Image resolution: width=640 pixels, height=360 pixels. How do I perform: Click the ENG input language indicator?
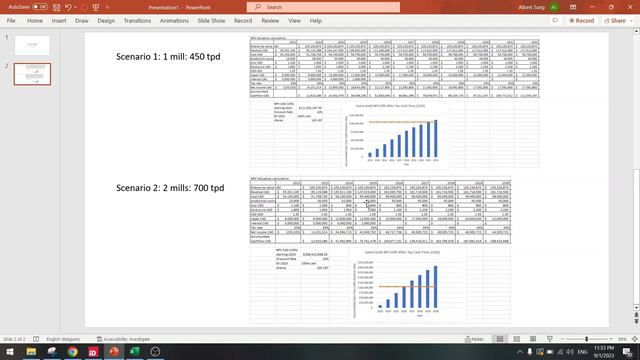[582, 352]
